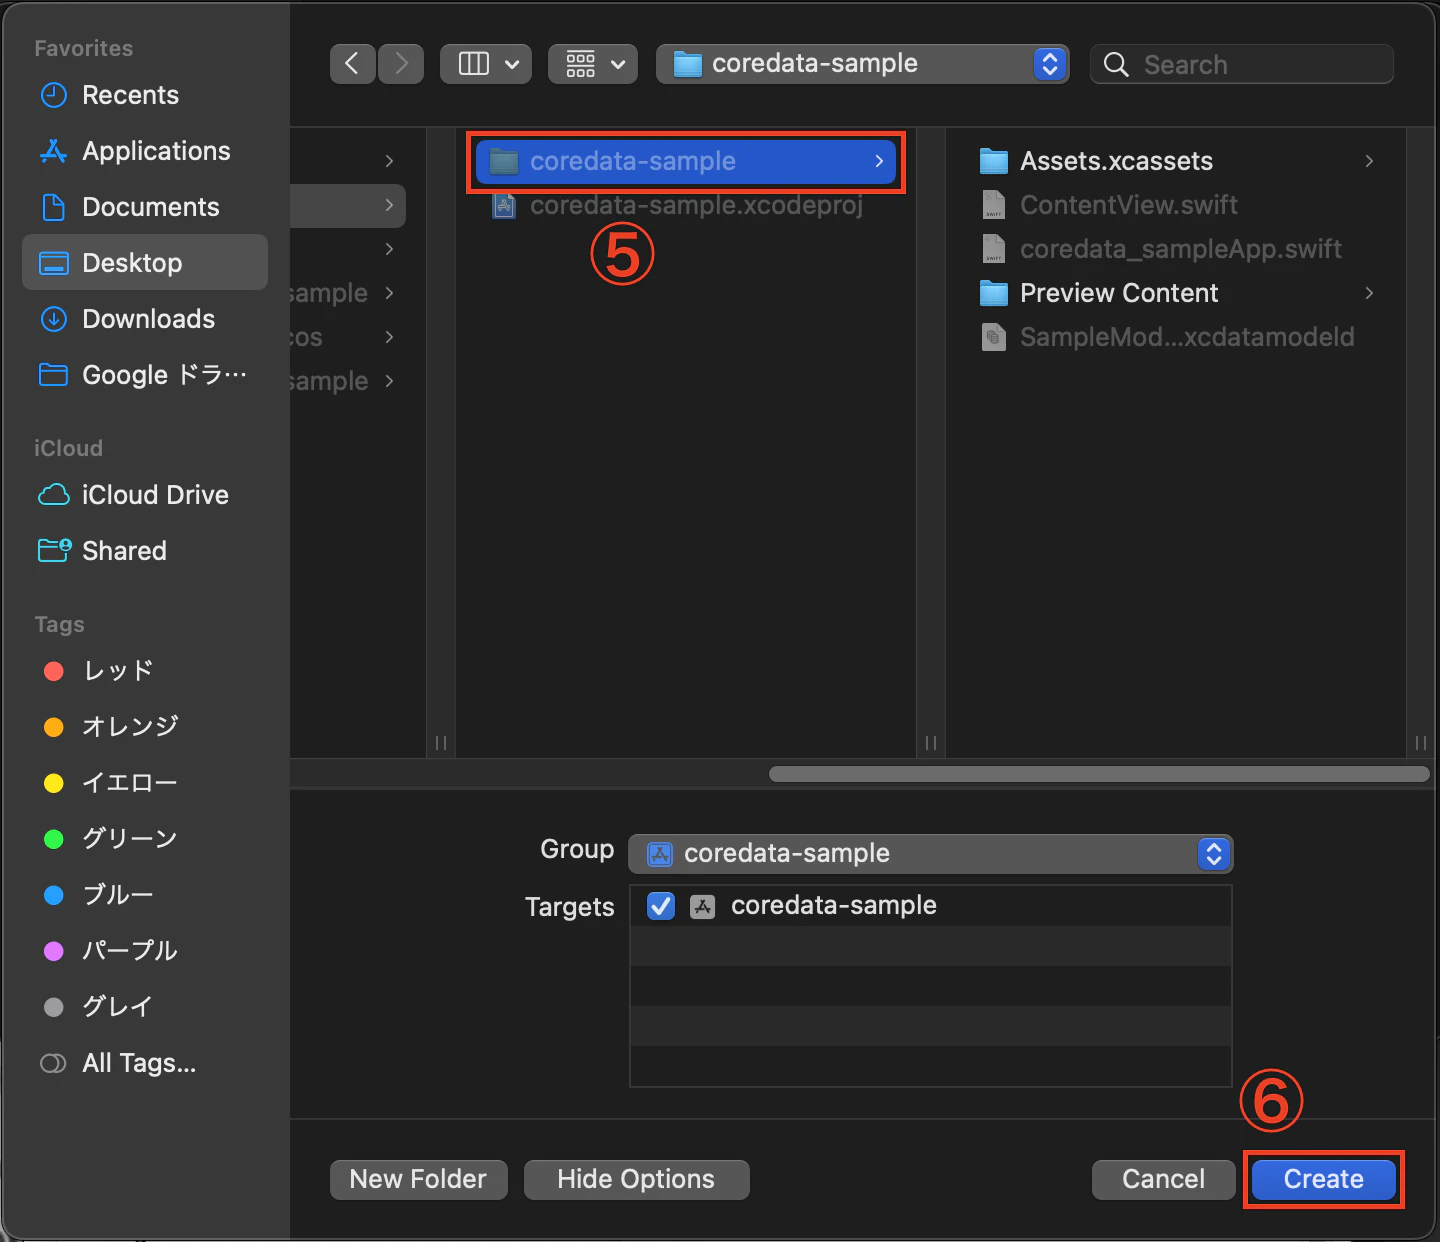Select the coredata-sample folder in the middle column
This screenshot has width=1440, height=1242.
point(686,161)
